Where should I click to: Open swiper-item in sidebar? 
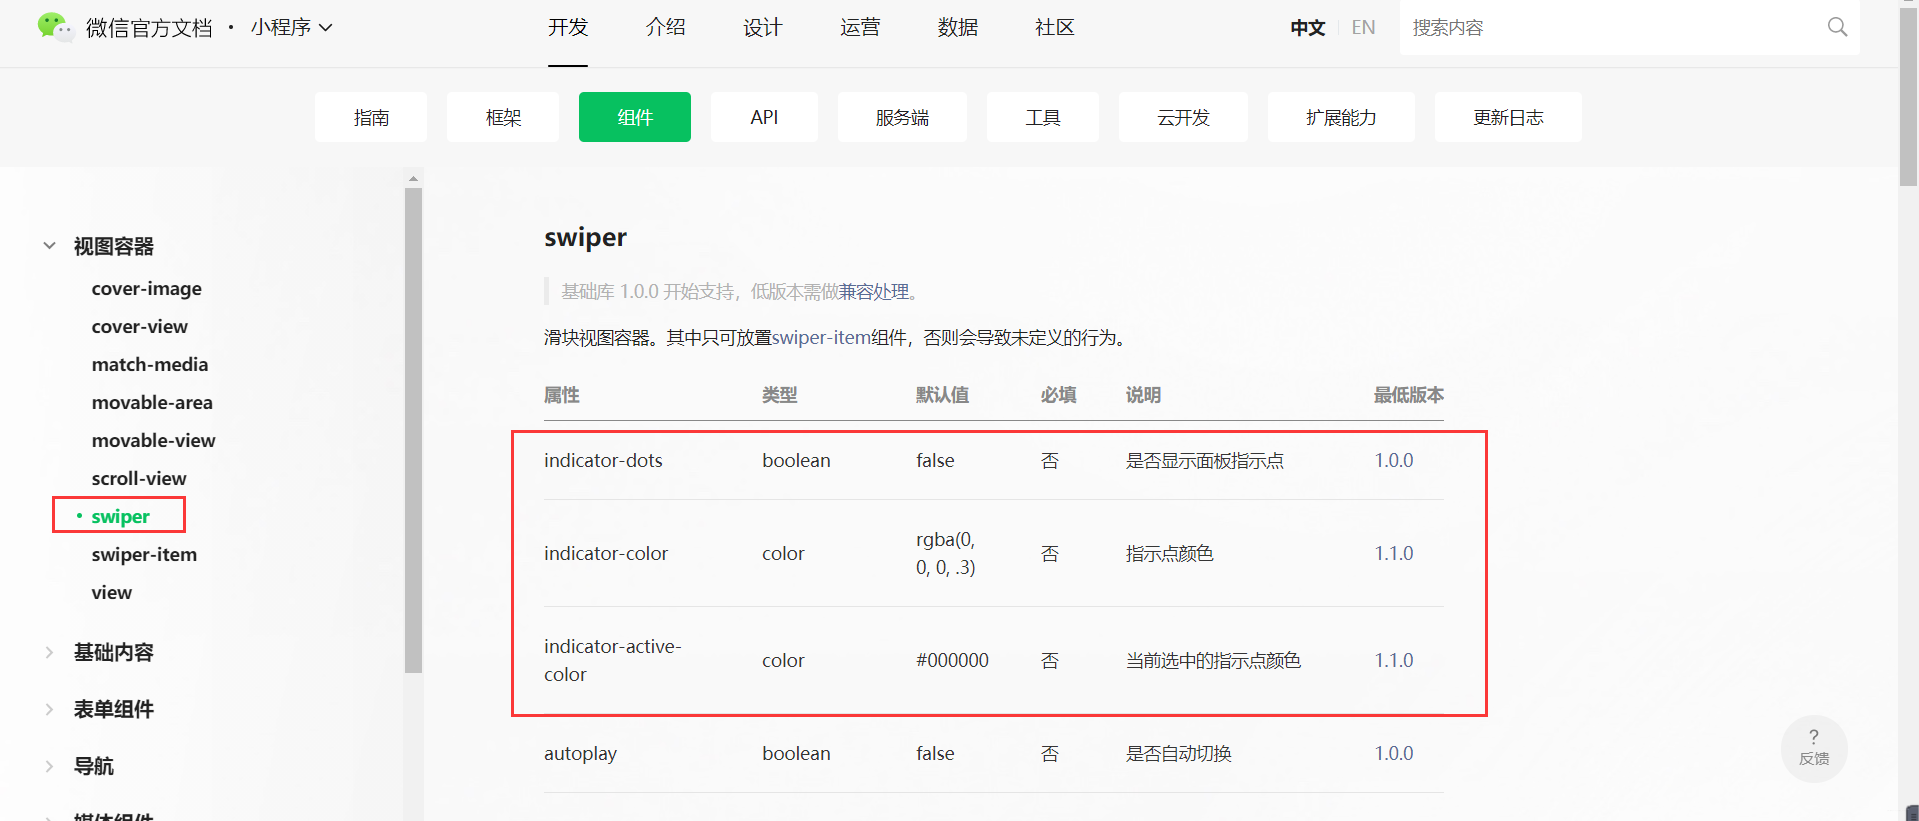pos(144,554)
